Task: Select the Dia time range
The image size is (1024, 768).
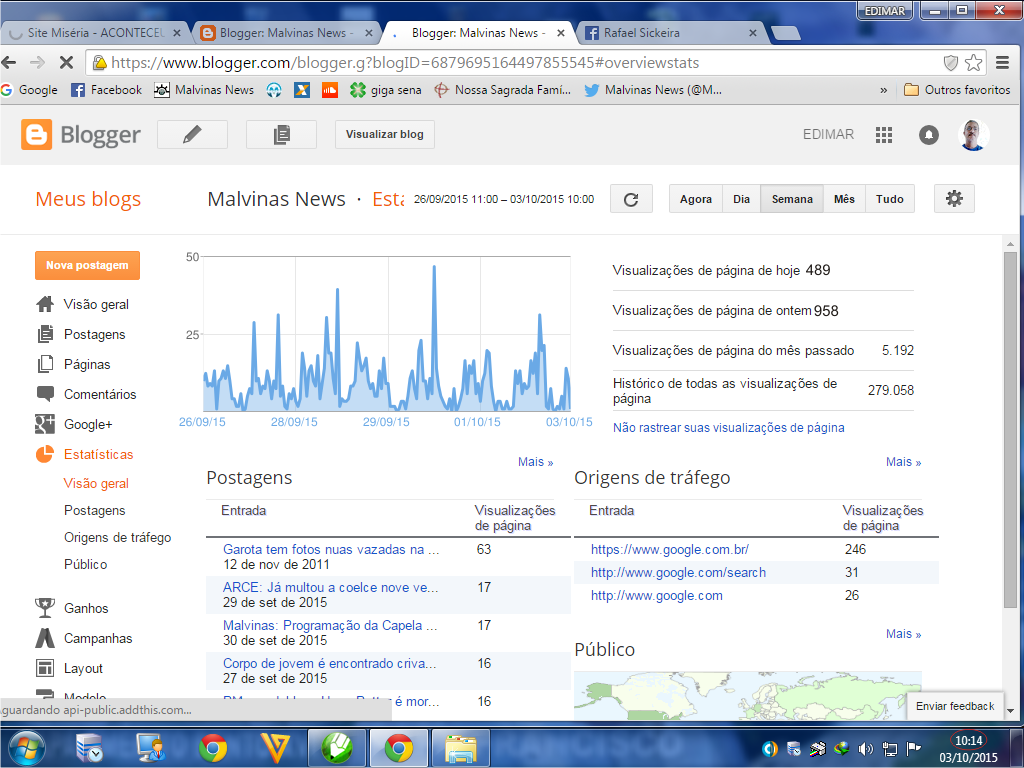Action: (x=741, y=199)
